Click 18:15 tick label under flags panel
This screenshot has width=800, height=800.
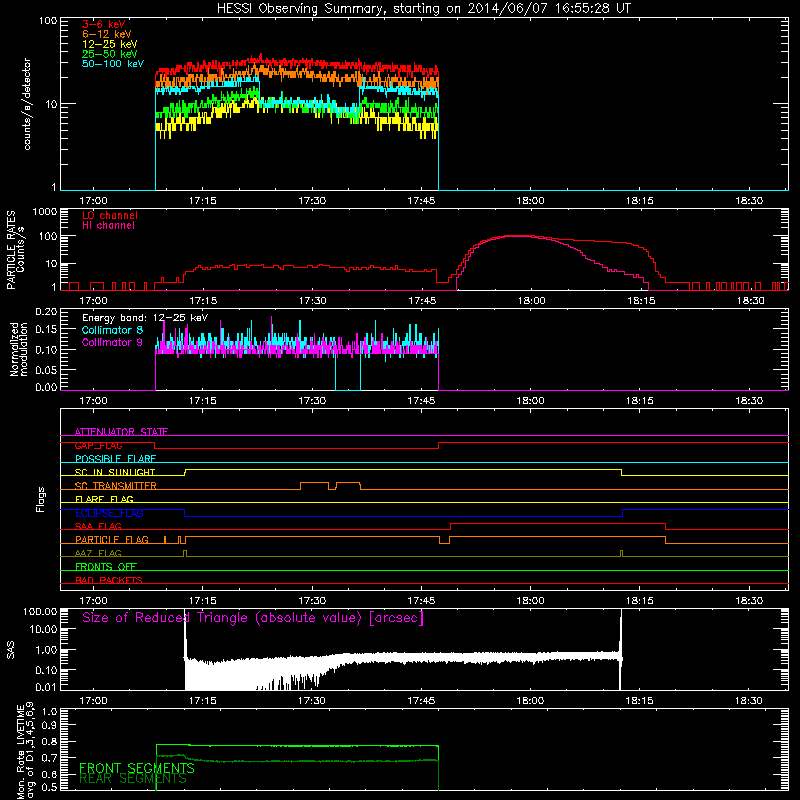(640, 601)
